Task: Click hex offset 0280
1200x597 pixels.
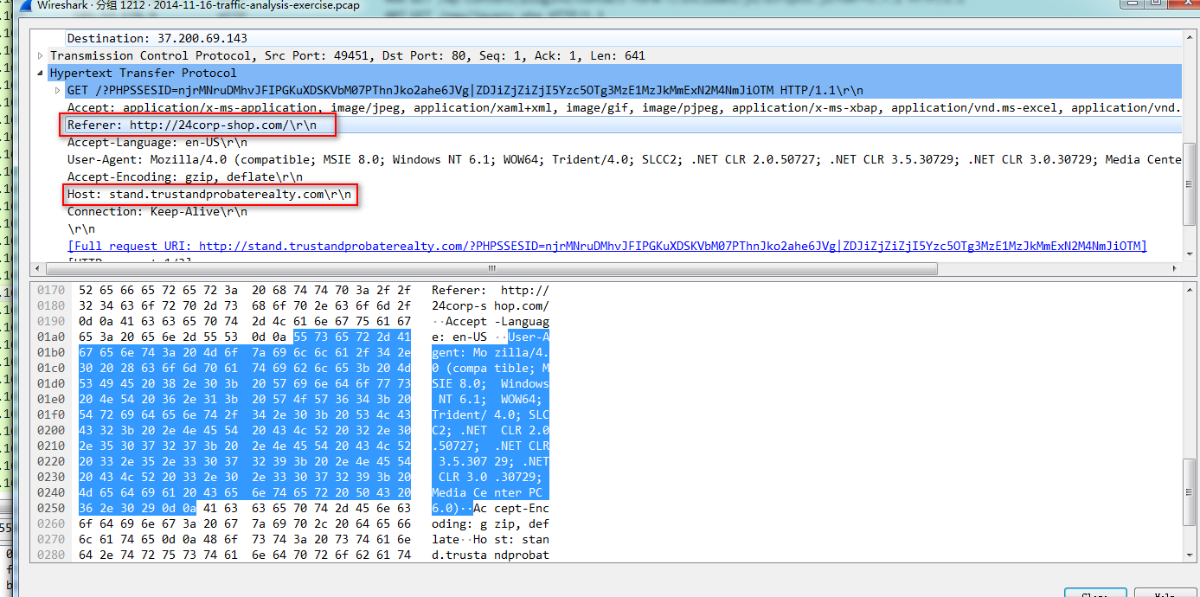Action: 52,554
